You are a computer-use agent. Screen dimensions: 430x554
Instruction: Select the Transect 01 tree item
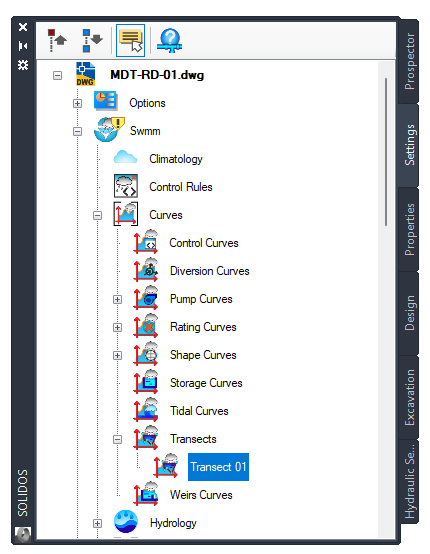point(218,467)
